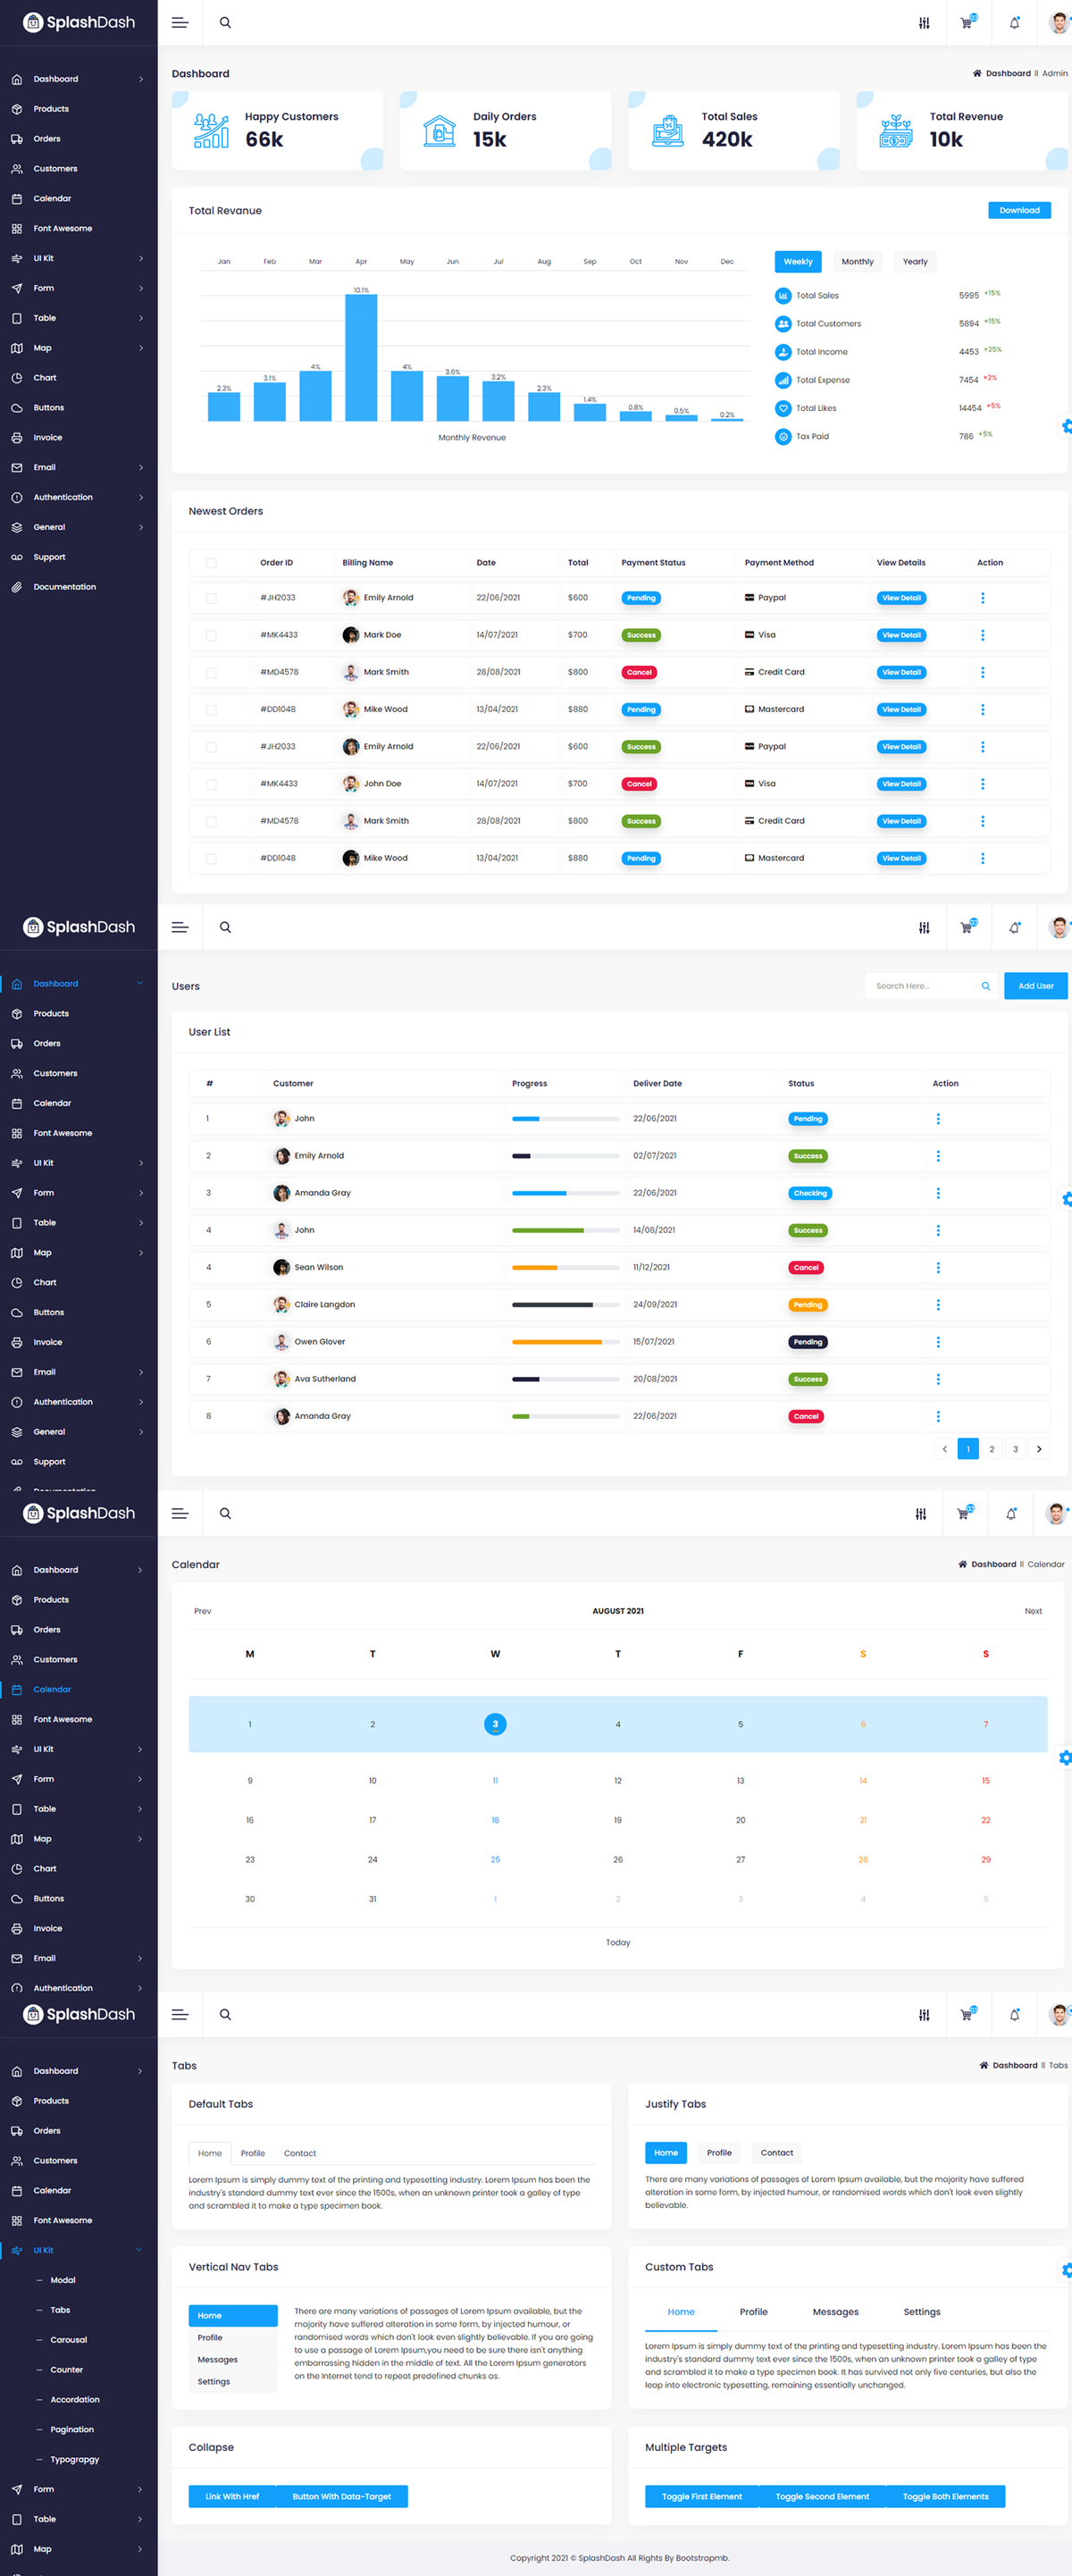
Task: Click the Total Revenue card icon
Action: click(x=896, y=131)
